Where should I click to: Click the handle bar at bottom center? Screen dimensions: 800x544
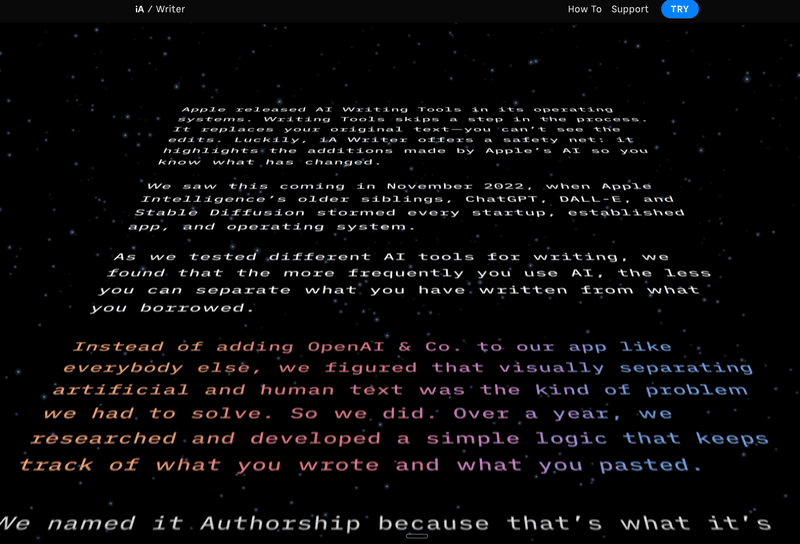coord(417,536)
